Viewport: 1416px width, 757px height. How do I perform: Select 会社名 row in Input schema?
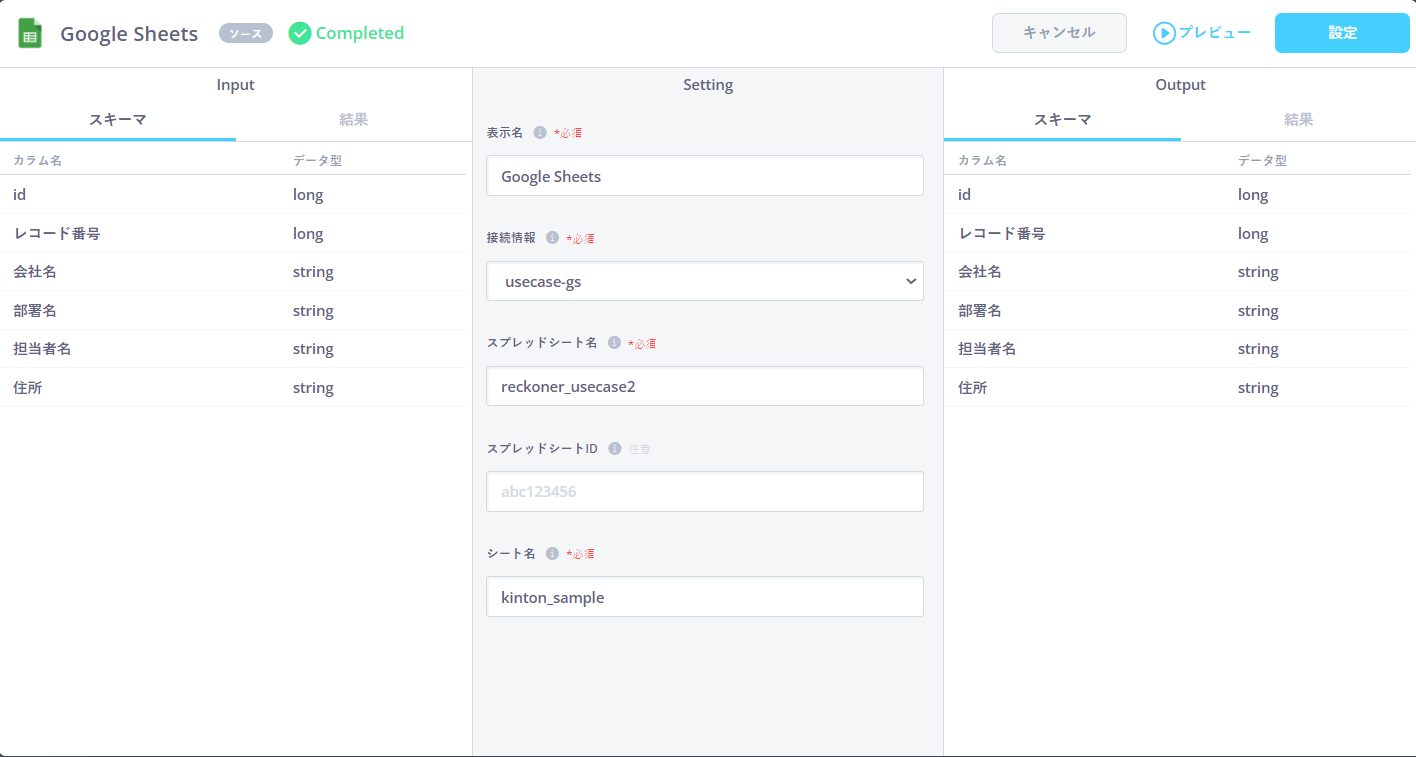click(x=233, y=272)
